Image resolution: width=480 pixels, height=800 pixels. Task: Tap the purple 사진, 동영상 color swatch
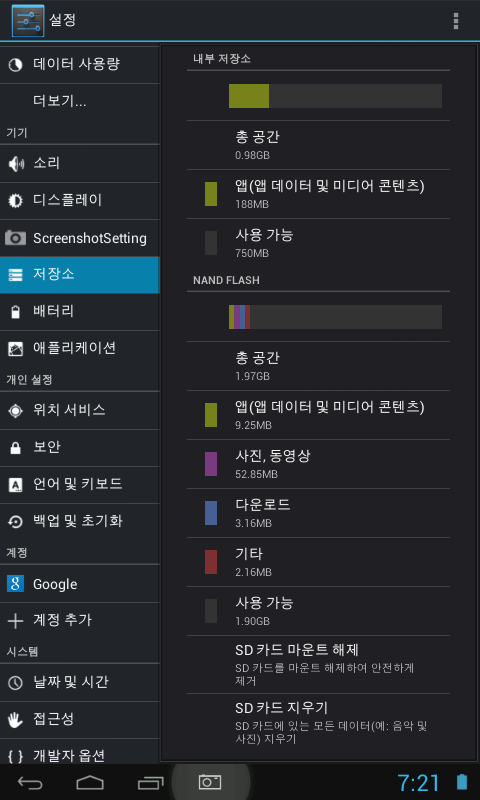(x=211, y=464)
